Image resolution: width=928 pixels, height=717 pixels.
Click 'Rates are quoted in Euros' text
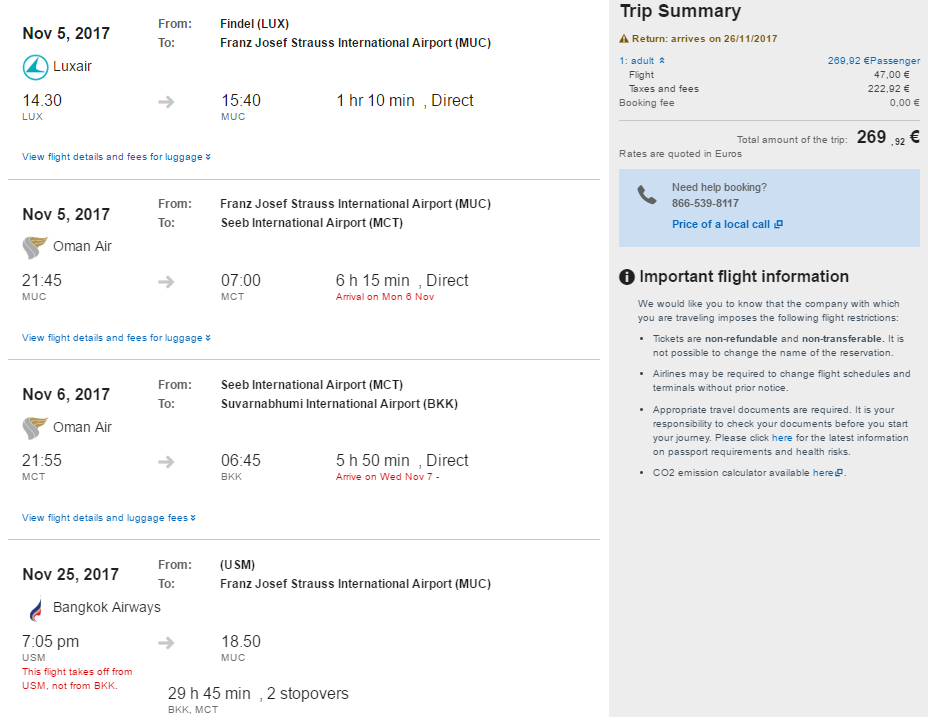pos(680,154)
